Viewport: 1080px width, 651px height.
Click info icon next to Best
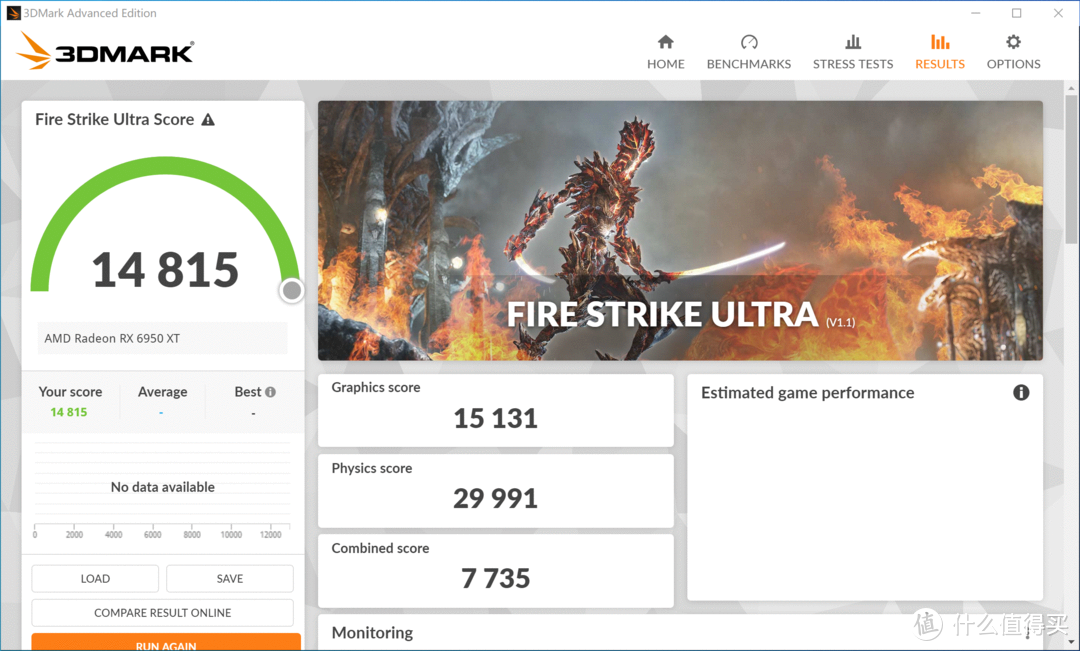click(x=270, y=392)
